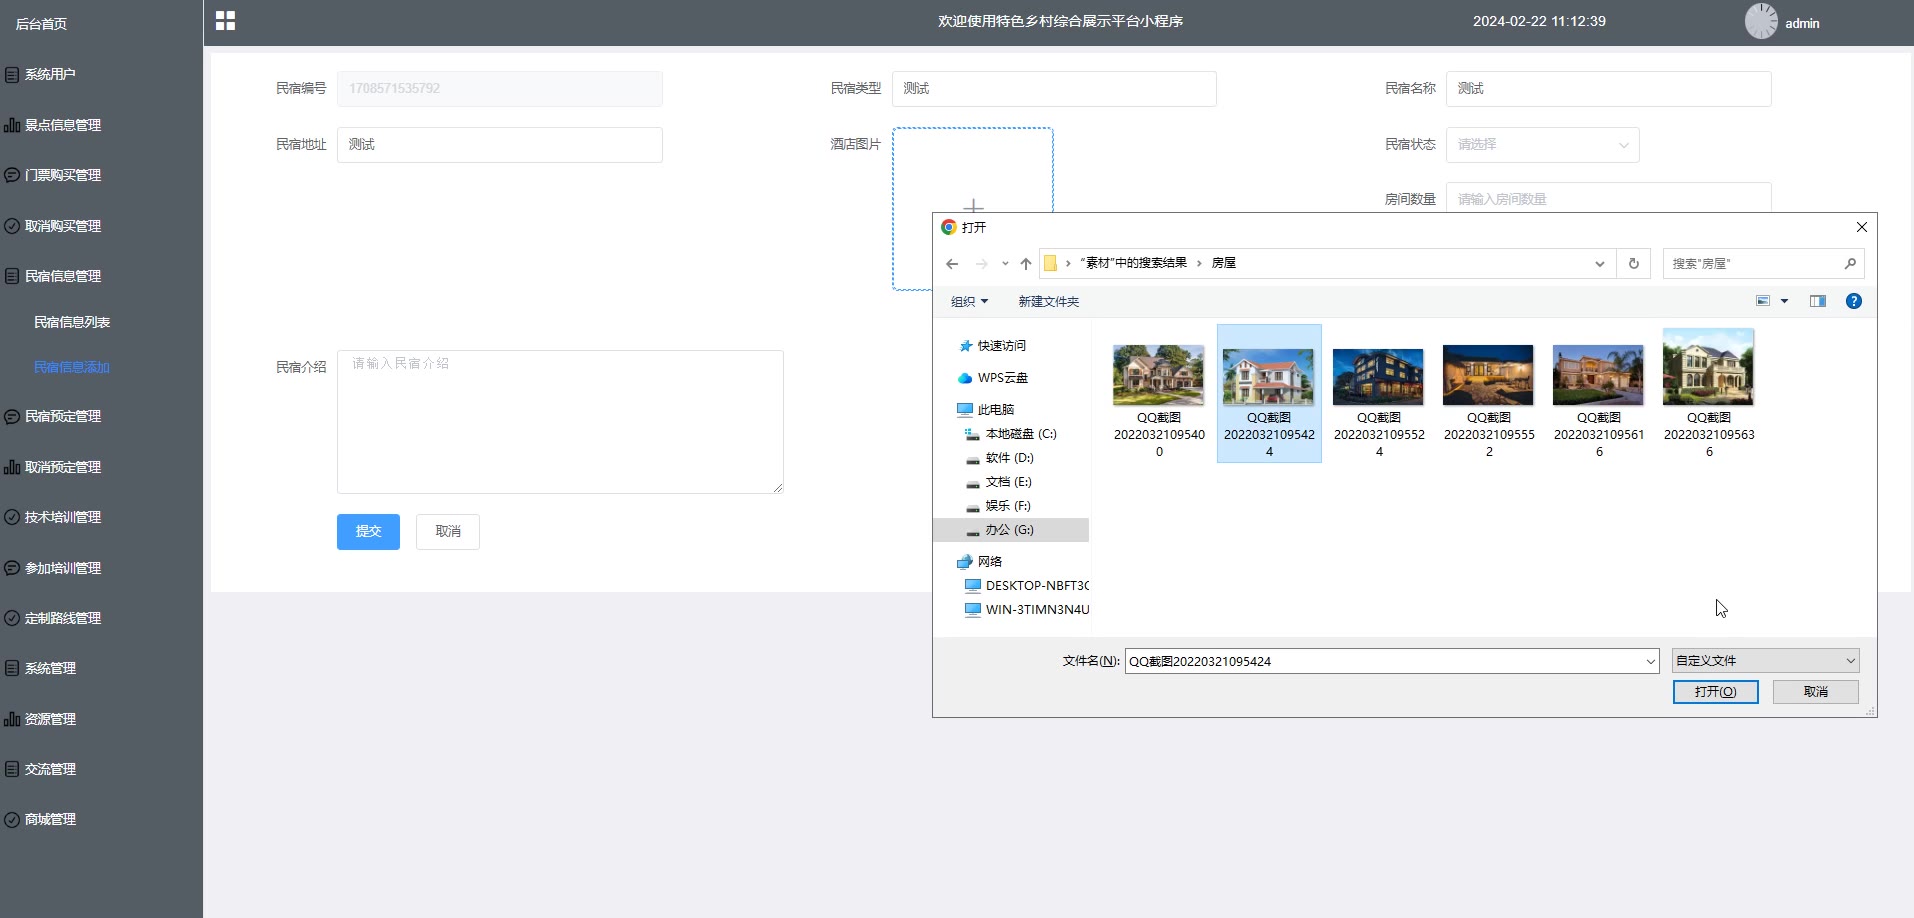
Task: Expand the 自定义文件 file type dropdown
Action: (1765, 661)
